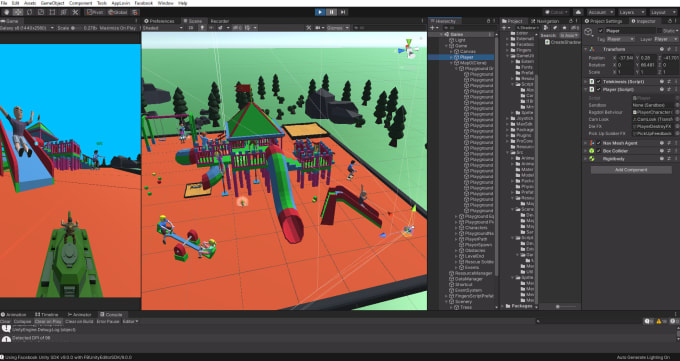The image size is (680, 361).
Task: Toggle scene lighting bulb icon
Action: coord(202,28)
